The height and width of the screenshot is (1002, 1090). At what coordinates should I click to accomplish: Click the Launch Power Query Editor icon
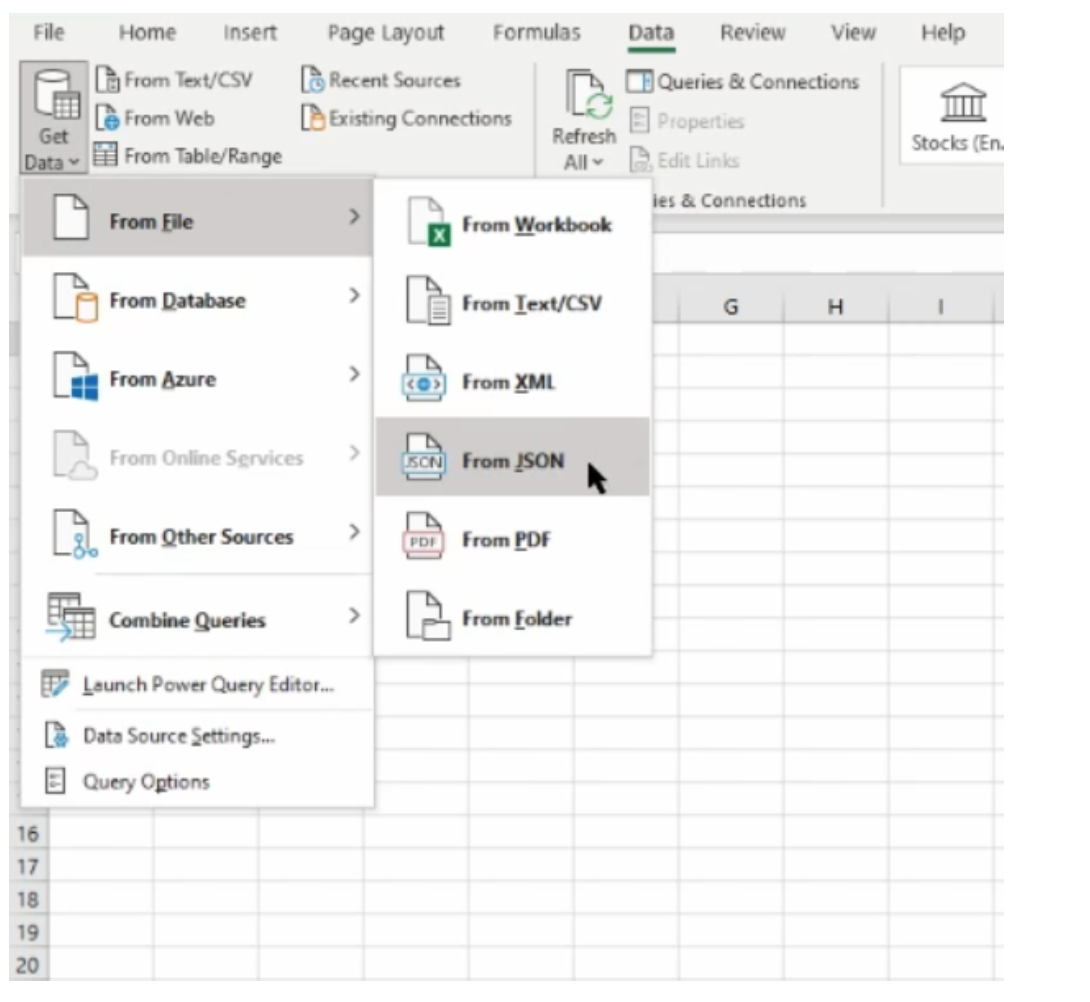(x=55, y=684)
